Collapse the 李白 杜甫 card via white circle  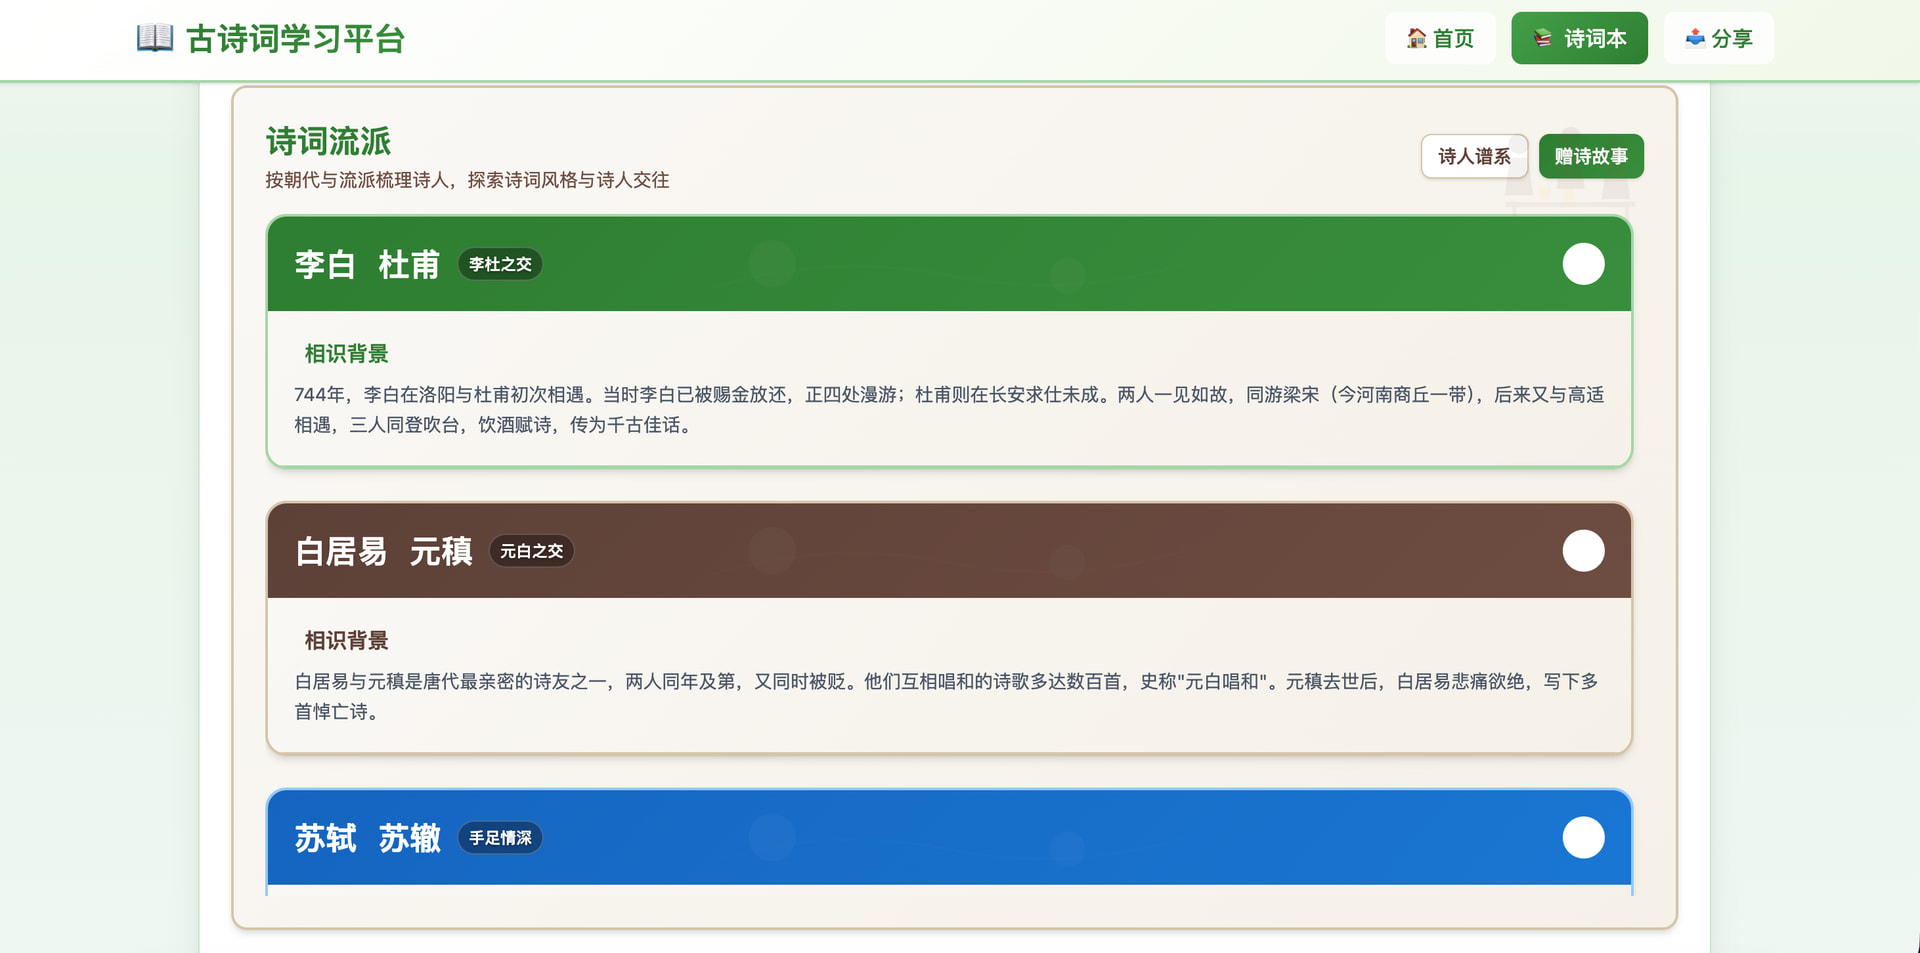tap(1583, 264)
